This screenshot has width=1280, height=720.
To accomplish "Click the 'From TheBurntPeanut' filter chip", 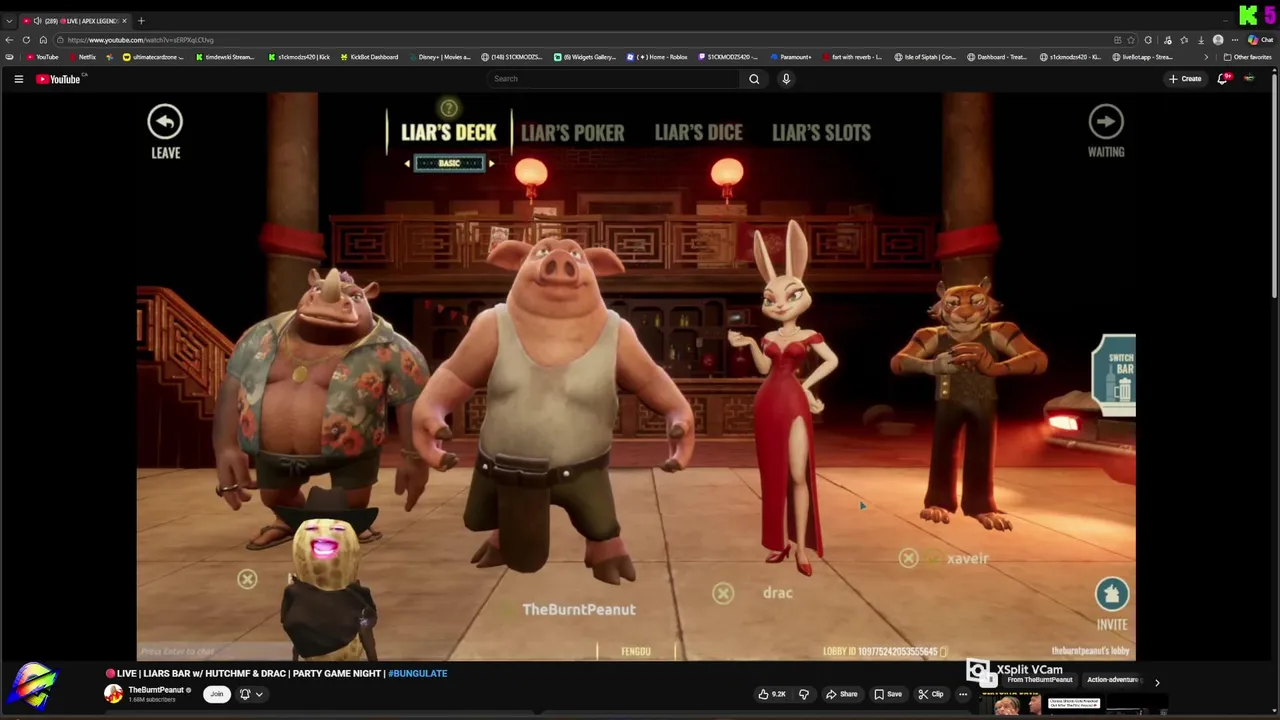I will tap(1039, 680).
